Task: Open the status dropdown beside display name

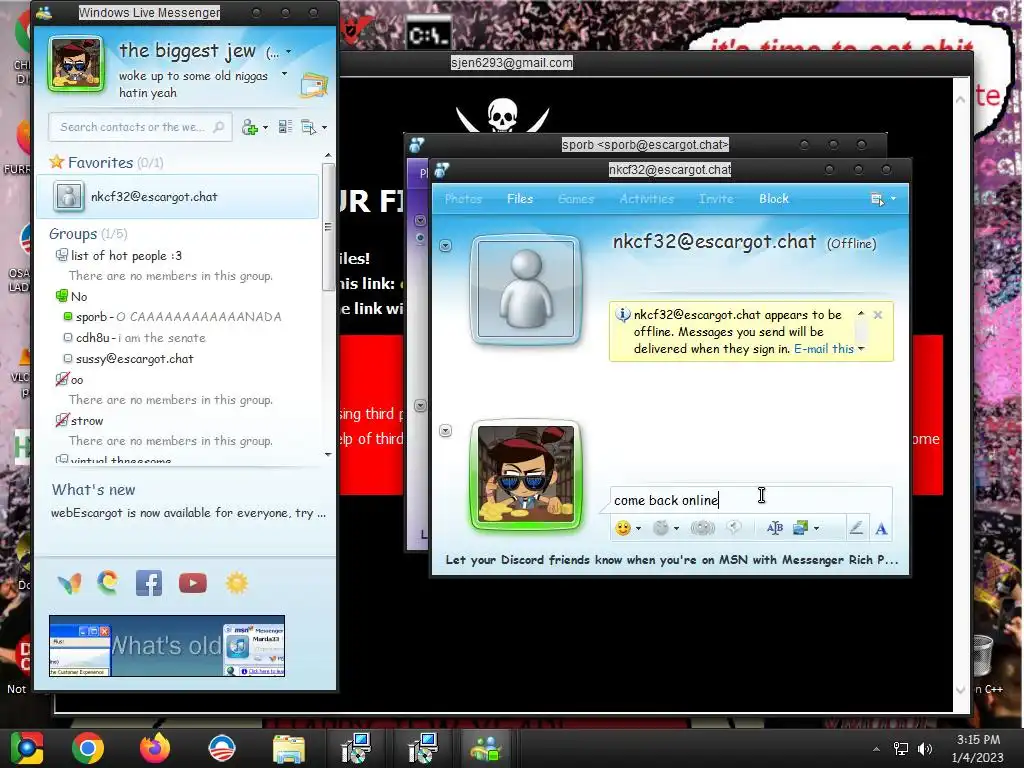Action: (289, 51)
